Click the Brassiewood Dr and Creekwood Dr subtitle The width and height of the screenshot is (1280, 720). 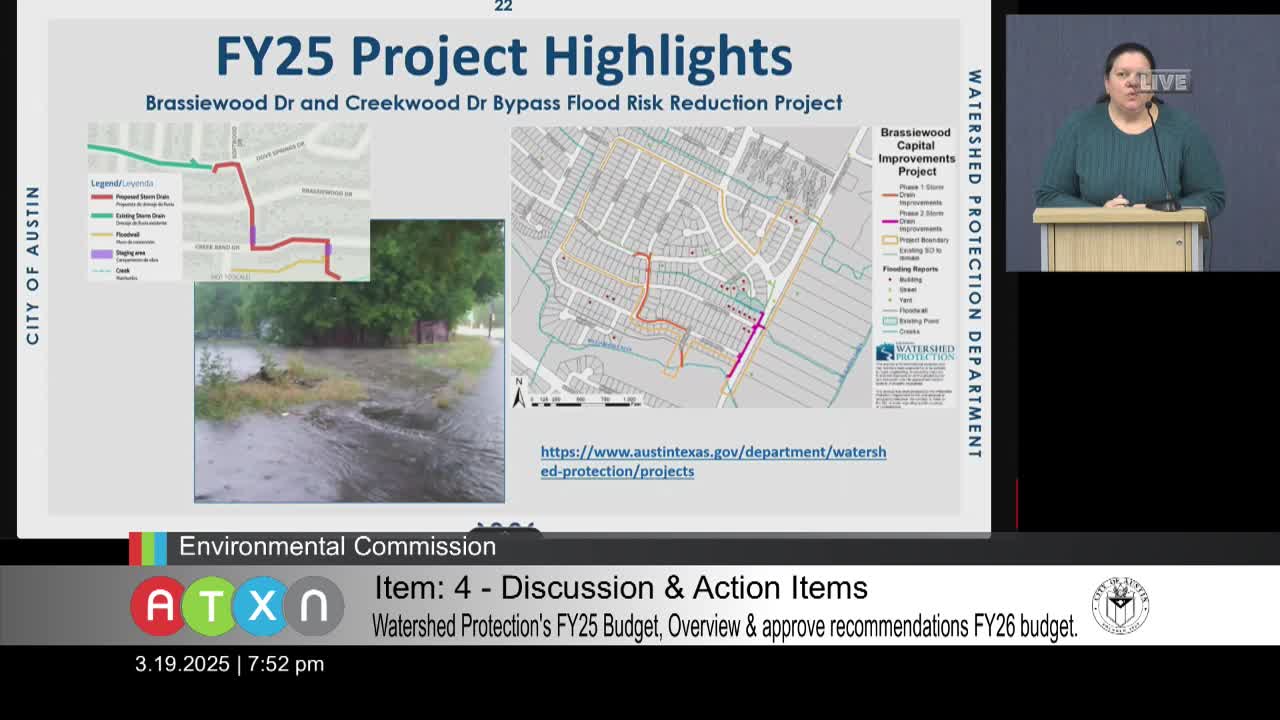[494, 103]
